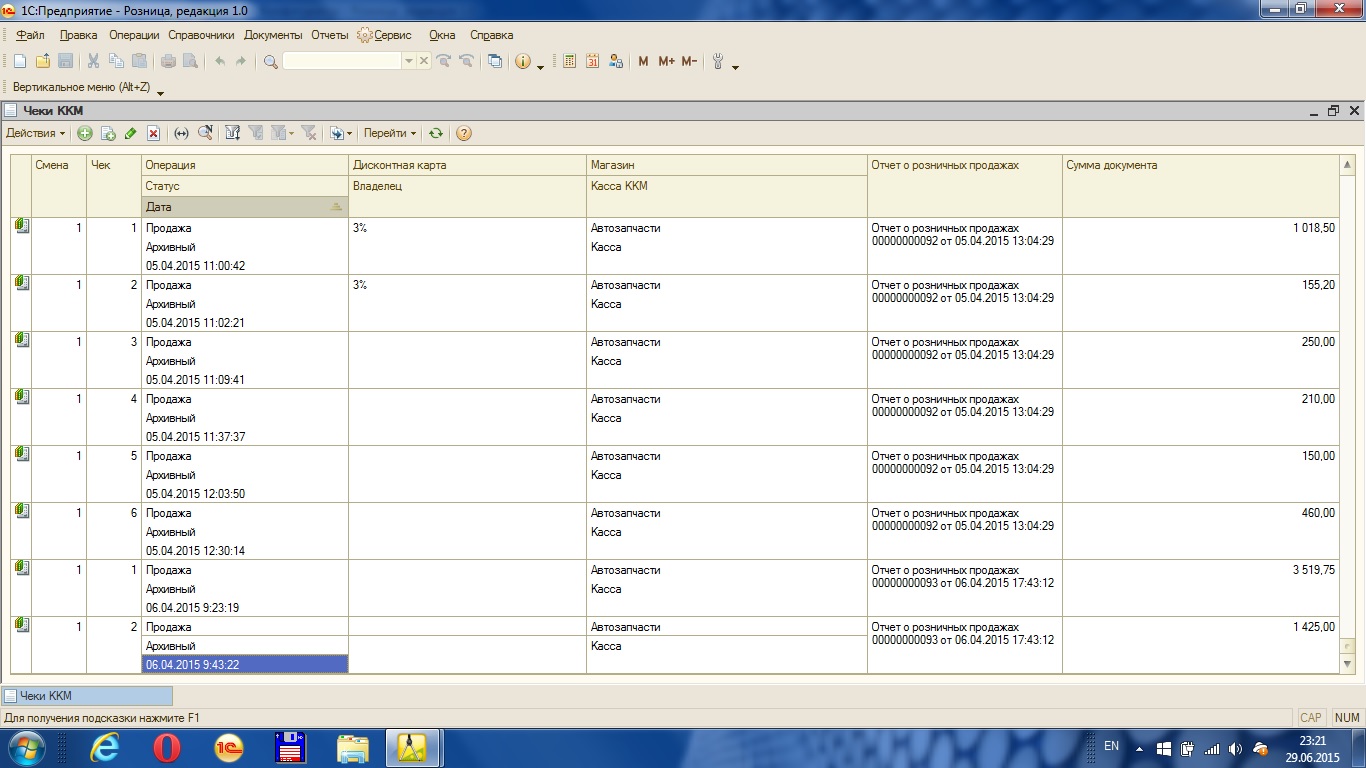Click the table scrollbar down arrow
Screen dimensions: 1366x768
tap(1347, 664)
